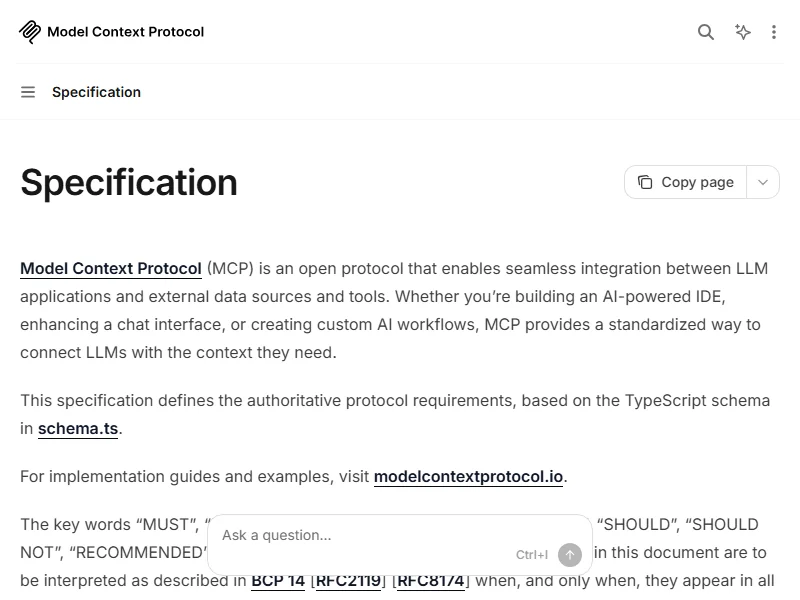Click the Ctrl+I shortcut hint
The image size is (800, 600).
[x=532, y=555]
